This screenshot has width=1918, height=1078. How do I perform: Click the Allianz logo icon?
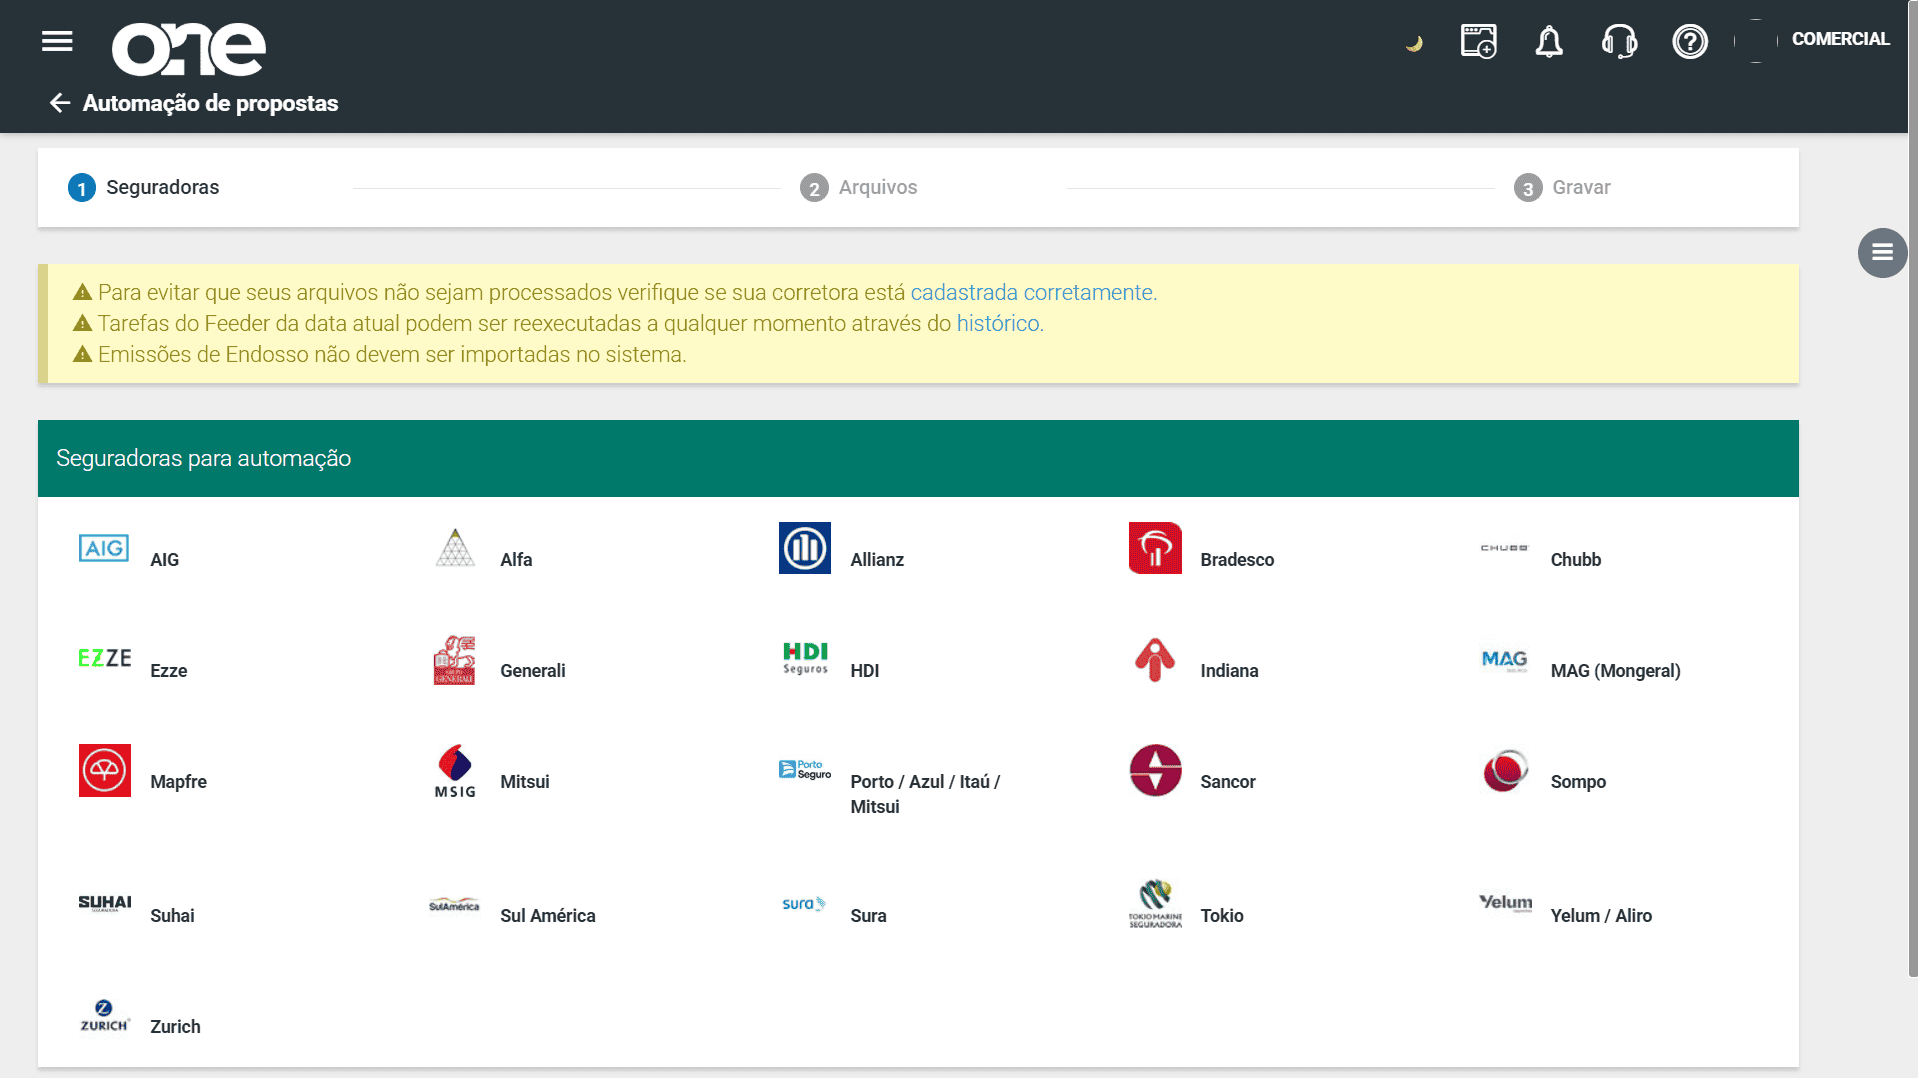point(805,548)
